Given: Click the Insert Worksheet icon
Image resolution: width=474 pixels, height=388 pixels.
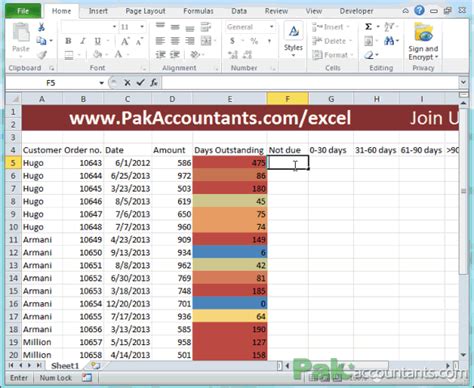Looking at the screenshot, I should click(96, 366).
